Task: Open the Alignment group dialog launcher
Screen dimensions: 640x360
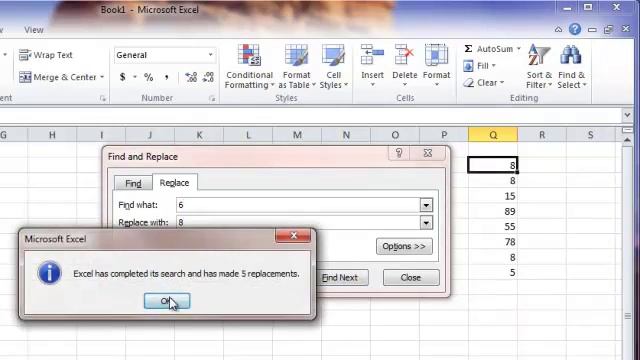Action: (x=102, y=98)
